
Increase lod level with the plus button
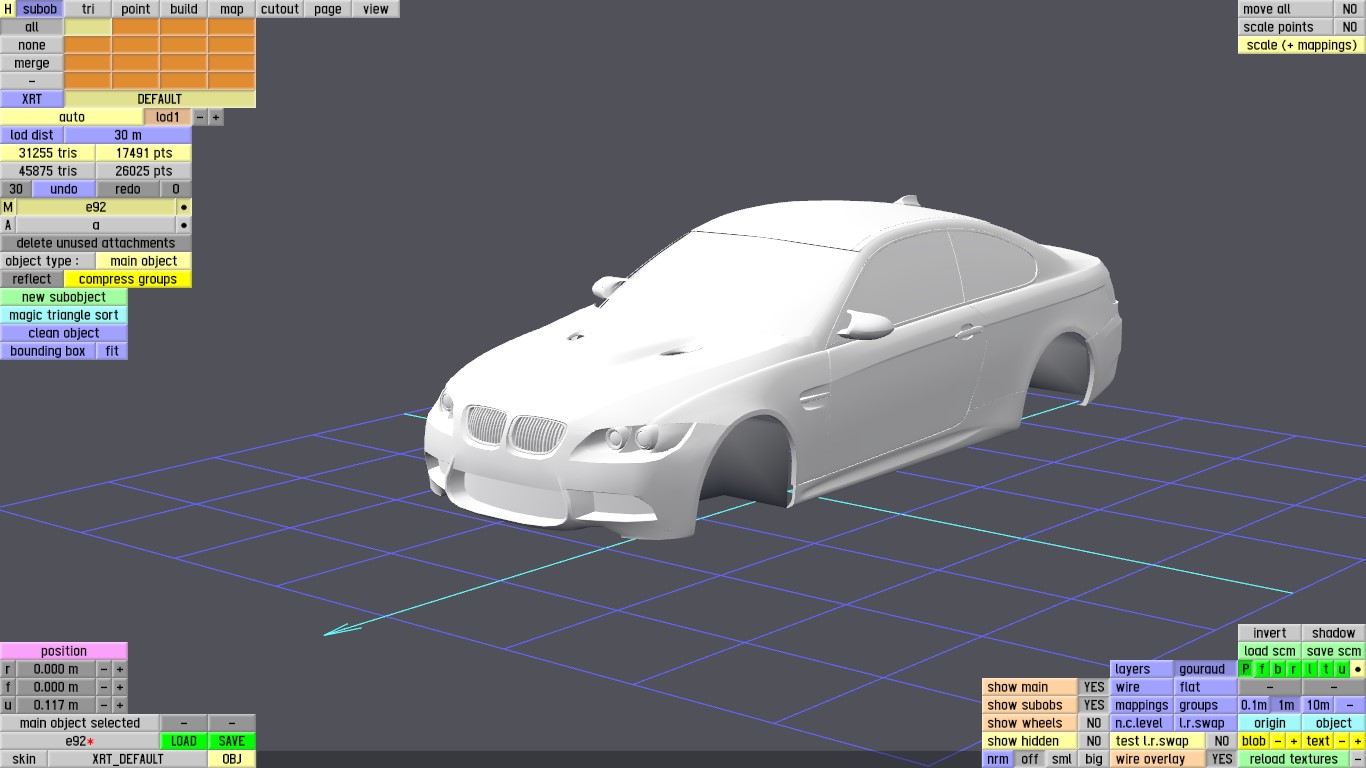(x=216, y=117)
